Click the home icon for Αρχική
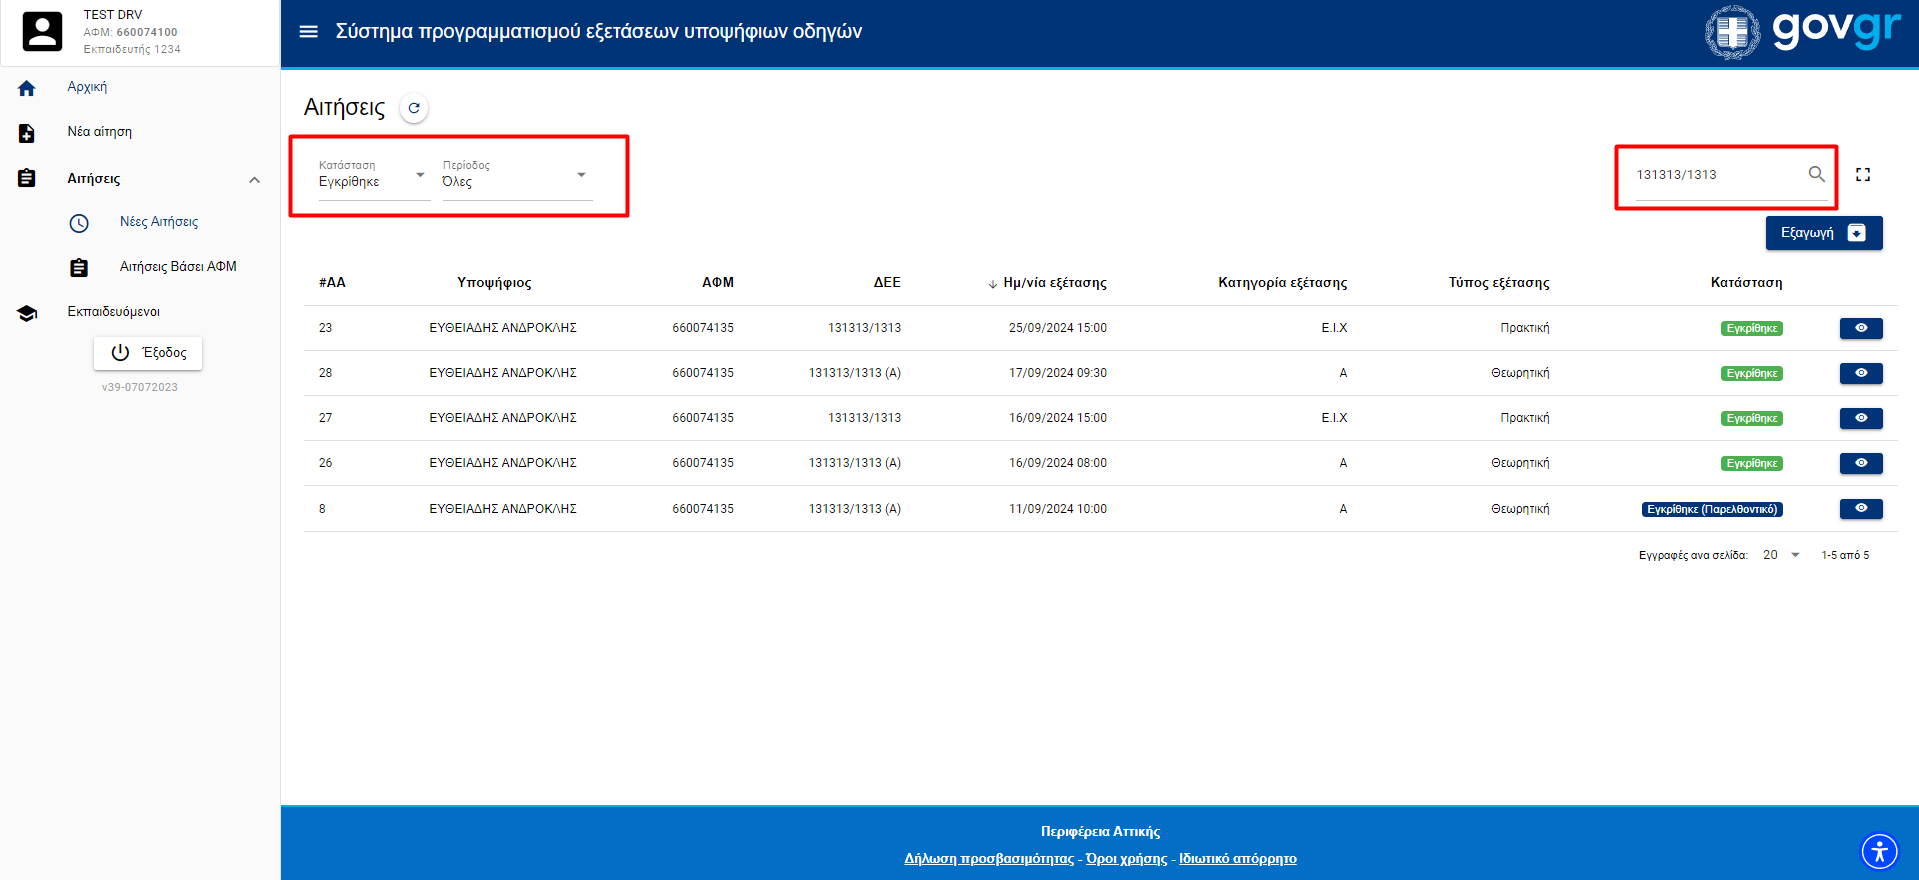The image size is (1919, 880). pyautogui.click(x=27, y=88)
